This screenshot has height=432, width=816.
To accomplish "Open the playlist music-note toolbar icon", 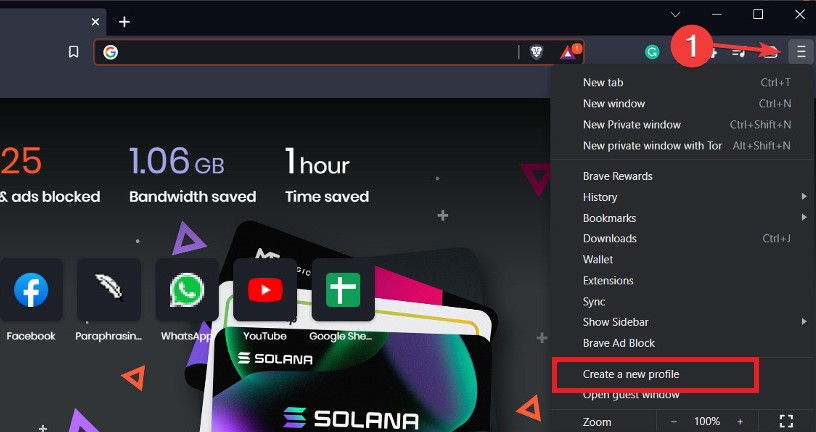I will click(x=739, y=52).
